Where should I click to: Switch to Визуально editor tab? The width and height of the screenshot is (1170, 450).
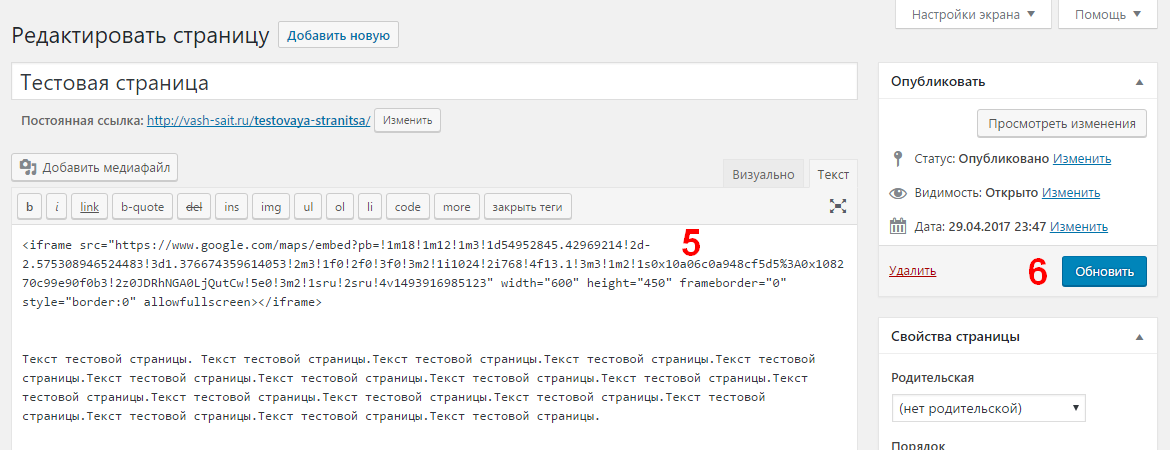[763, 174]
